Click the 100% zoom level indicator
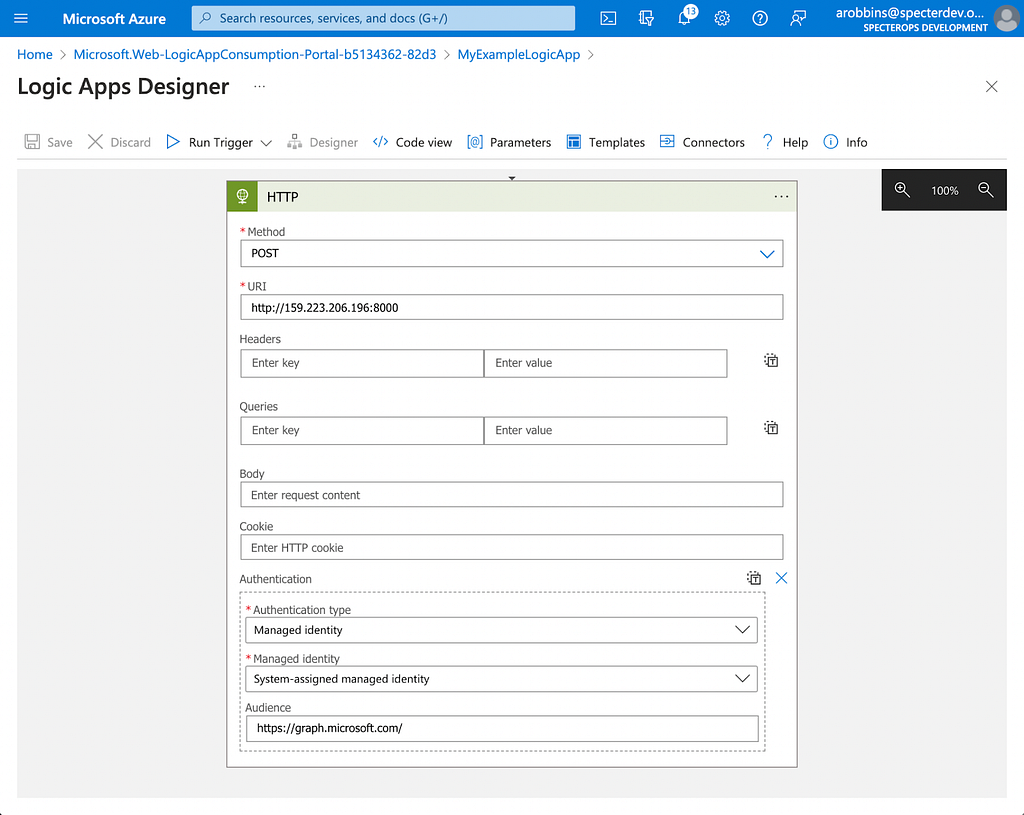1024x815 pixels. tap(944, 191)
